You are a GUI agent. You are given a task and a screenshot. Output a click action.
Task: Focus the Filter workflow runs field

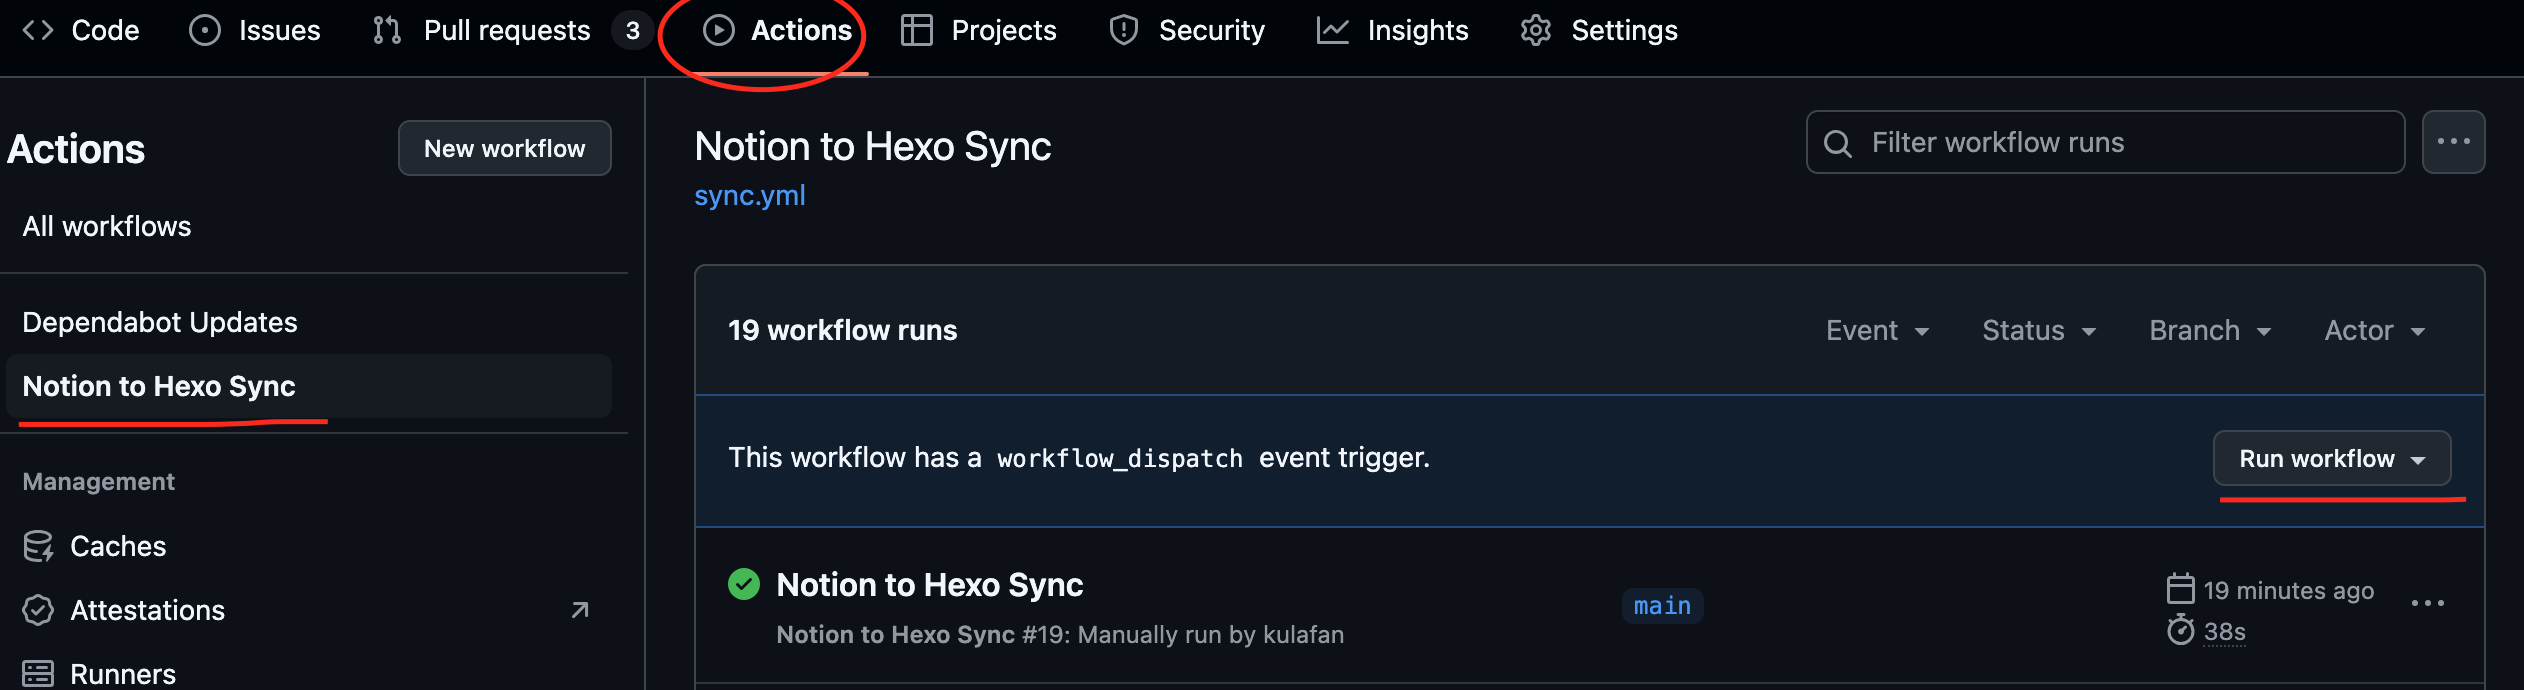click(x=2105, y=142)
